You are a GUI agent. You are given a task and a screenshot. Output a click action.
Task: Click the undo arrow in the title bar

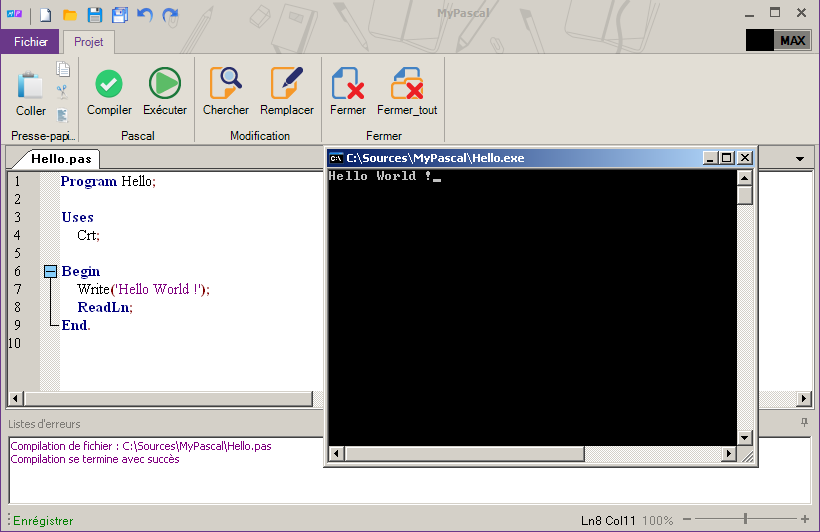coord(145,15)
